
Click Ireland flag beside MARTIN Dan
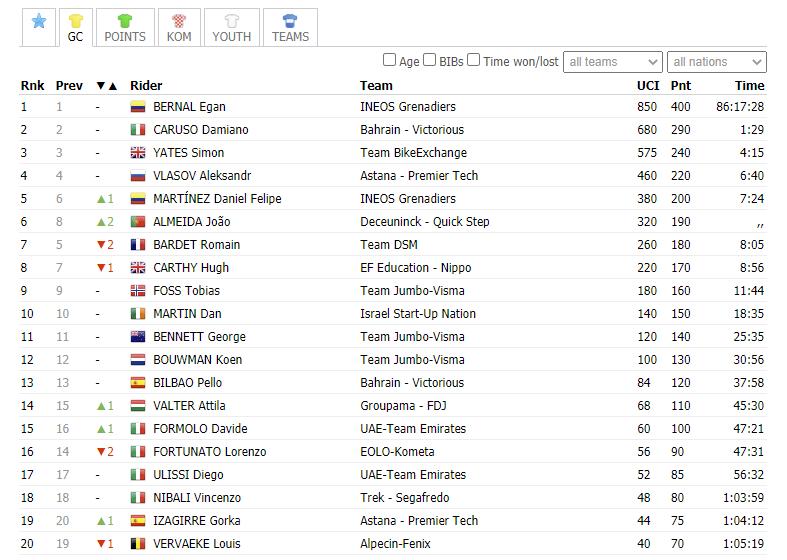[138, 314]
